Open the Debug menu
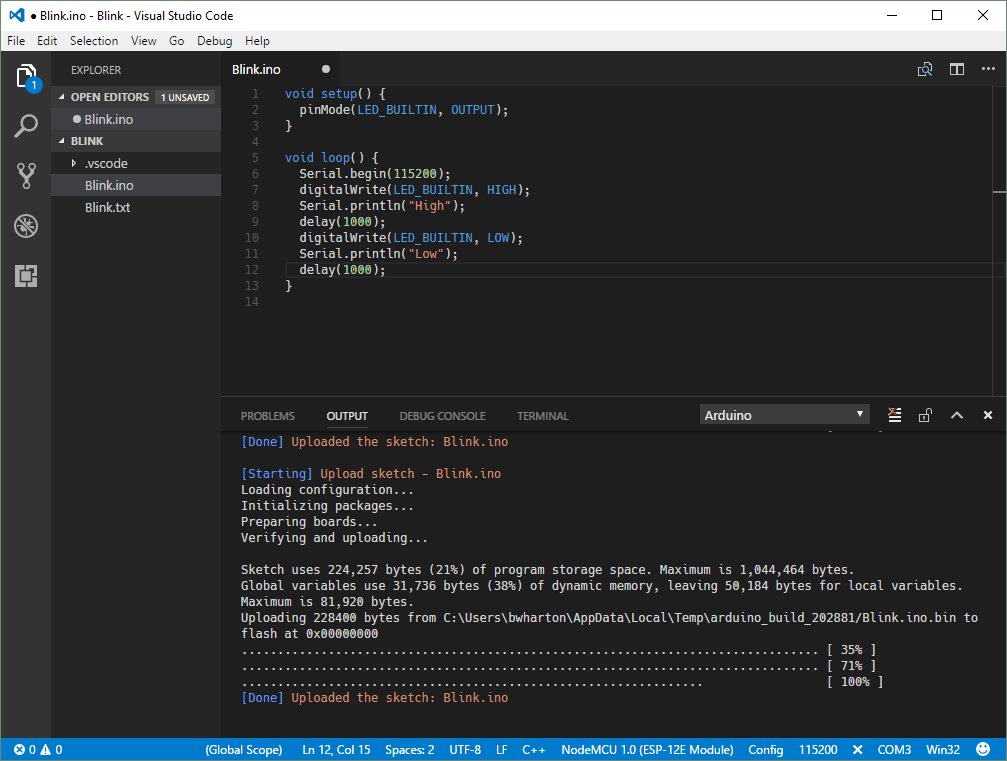This screenshot has height=761, width=1007. pyautogui.click(x=215, y=40)
